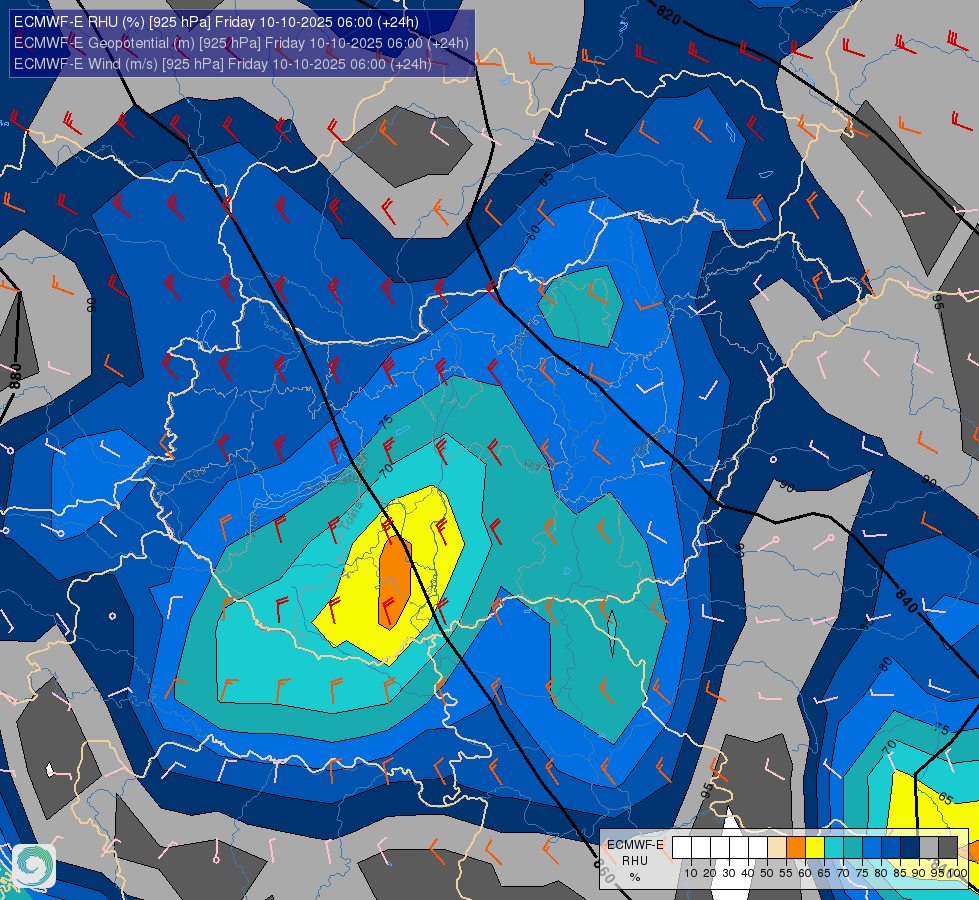The height and width of the screenshot is (900, 979).
Task: Click the '%' unit label in the legend box
Action: (635, 877)
